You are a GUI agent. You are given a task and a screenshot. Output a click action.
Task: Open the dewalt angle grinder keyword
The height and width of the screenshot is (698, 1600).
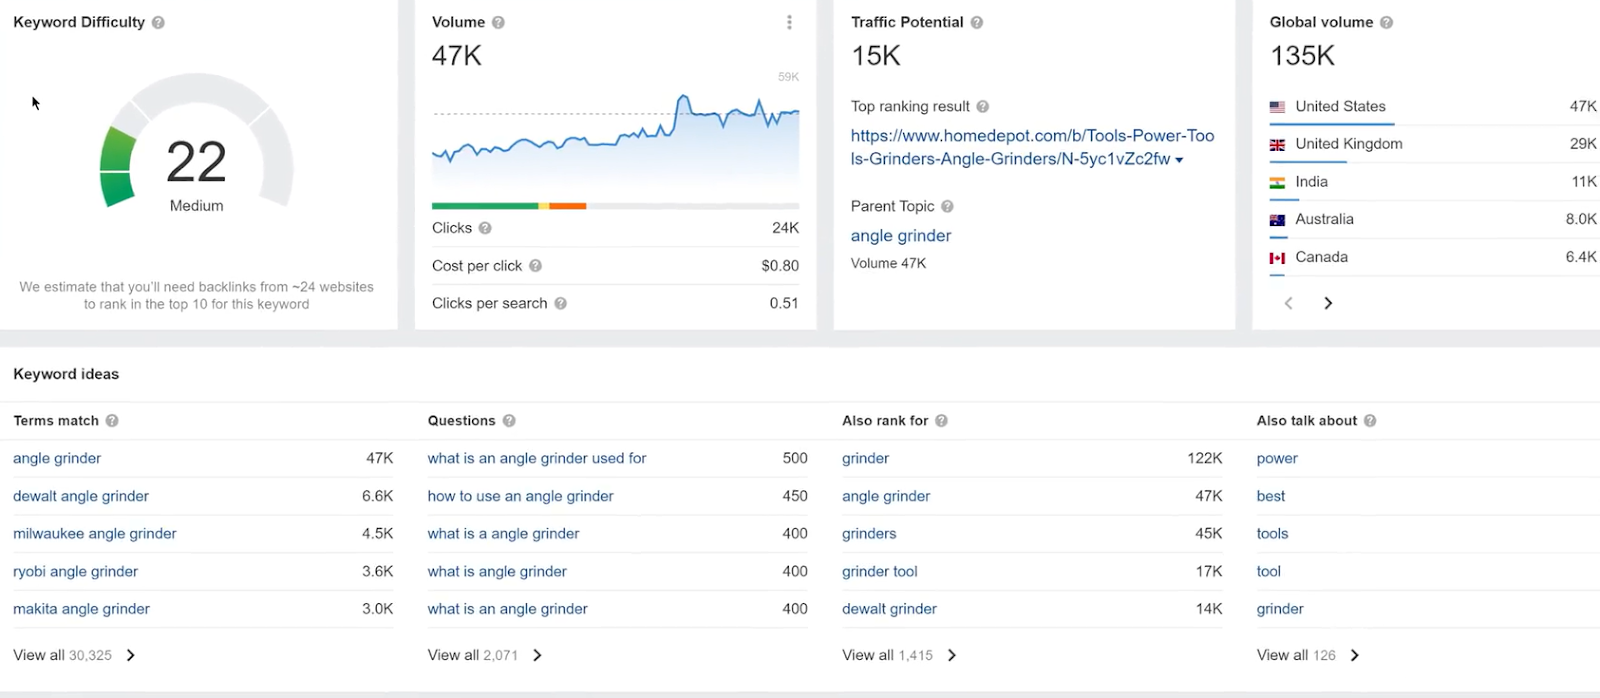click(x=81, y=496)
